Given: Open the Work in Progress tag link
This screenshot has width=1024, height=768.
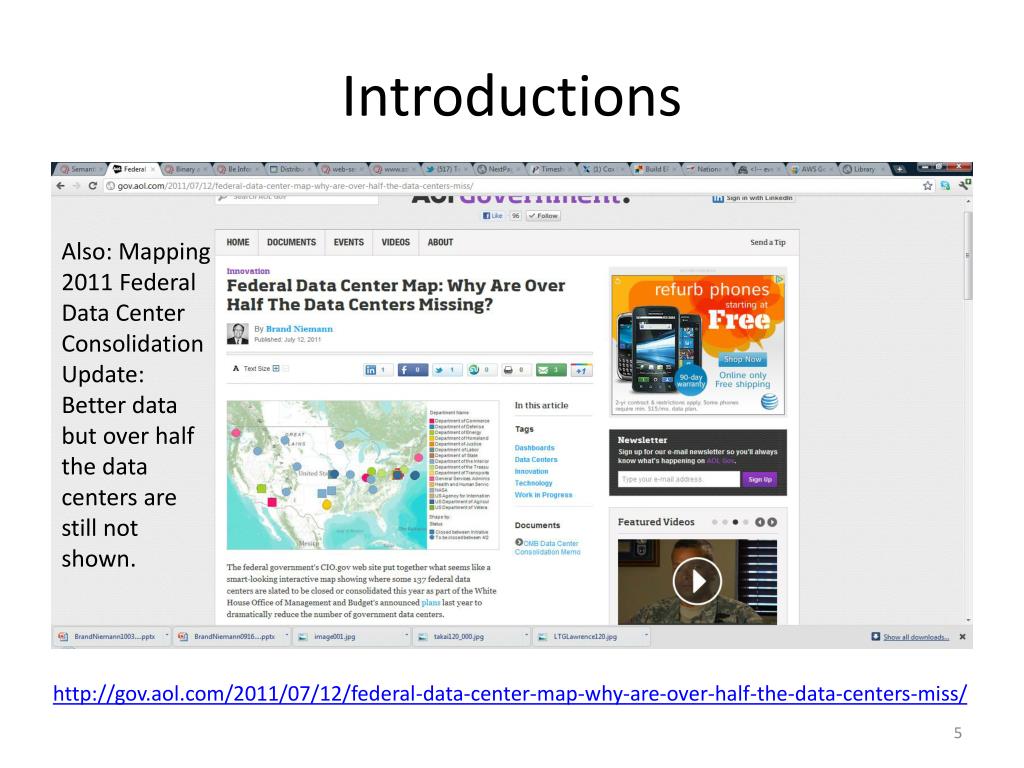Looking at the screenshot, I should tap(543, 495).
